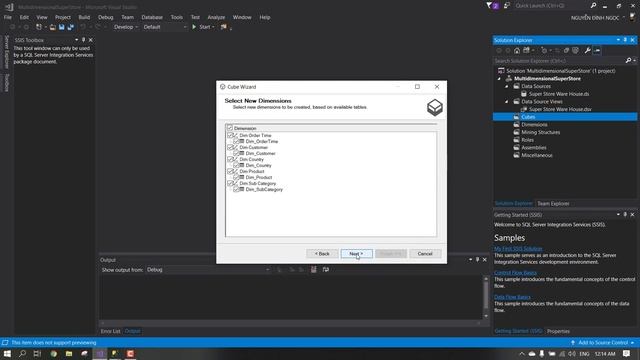Uncheck the Dim_SubCategory table checkbox
This screenshot has width=640, height=360.
click(236, 189)
